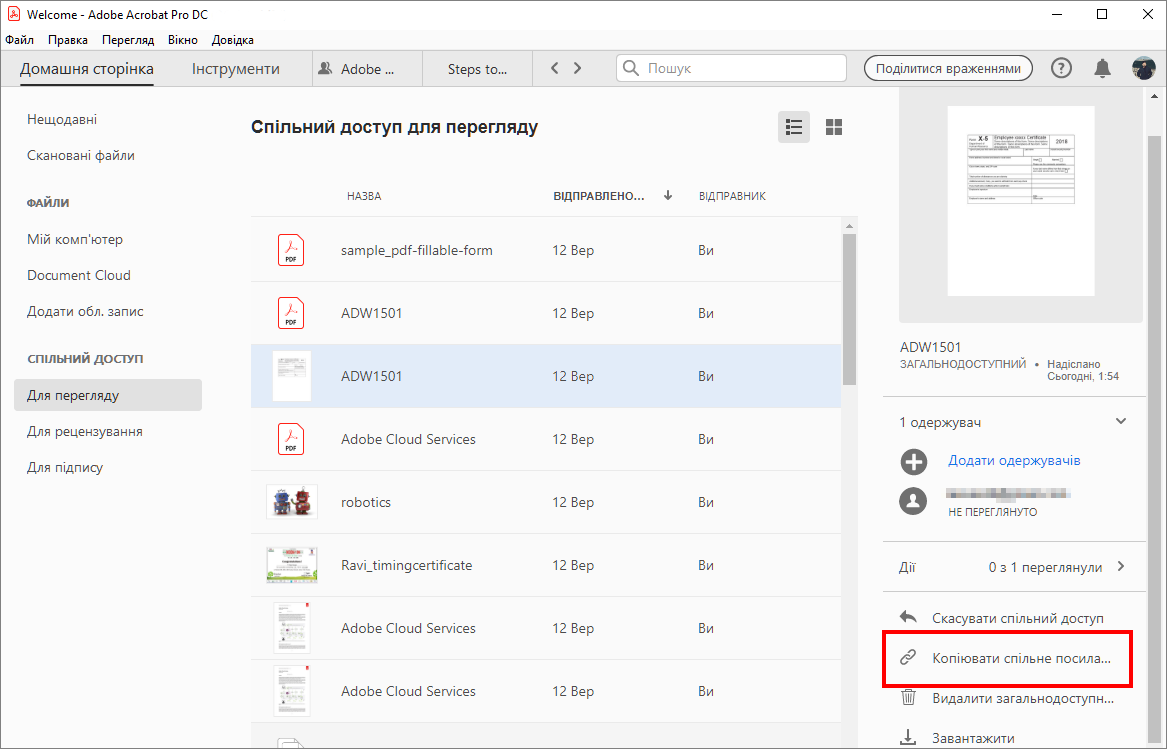Switch to the Інструменти tab
This screenshot has width=1167, height=749.
(x=236, y=69)
